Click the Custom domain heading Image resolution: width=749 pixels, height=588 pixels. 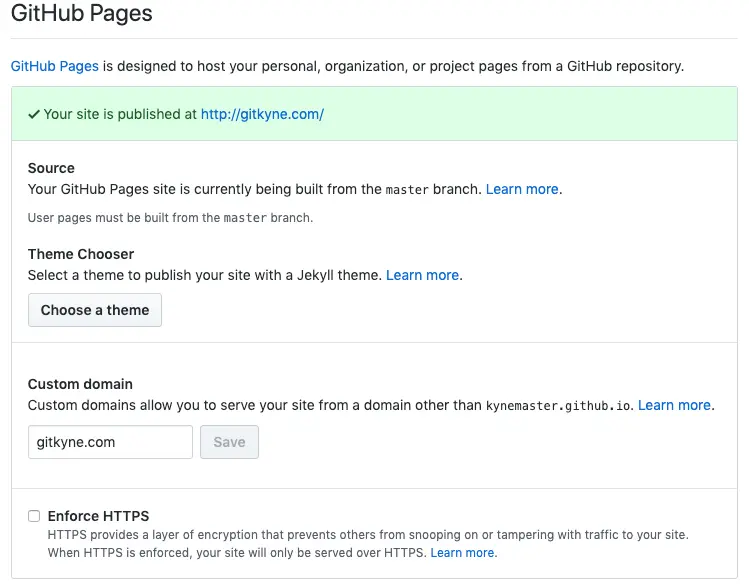[80, 384]
